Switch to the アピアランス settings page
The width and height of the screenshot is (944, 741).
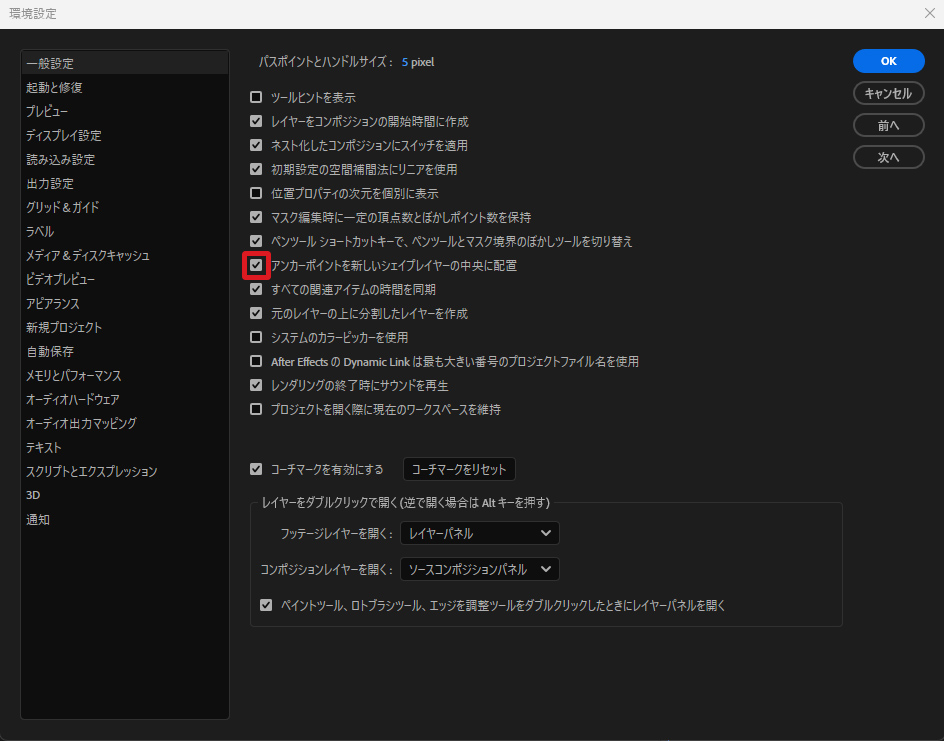point(53,303)
